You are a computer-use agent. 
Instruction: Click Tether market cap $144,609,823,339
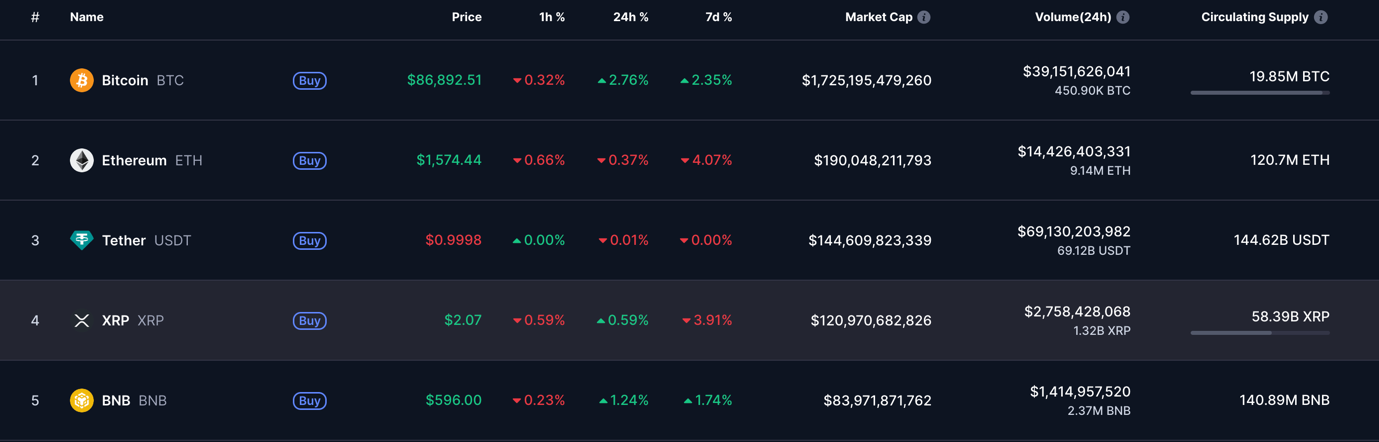tap(870, 240)
